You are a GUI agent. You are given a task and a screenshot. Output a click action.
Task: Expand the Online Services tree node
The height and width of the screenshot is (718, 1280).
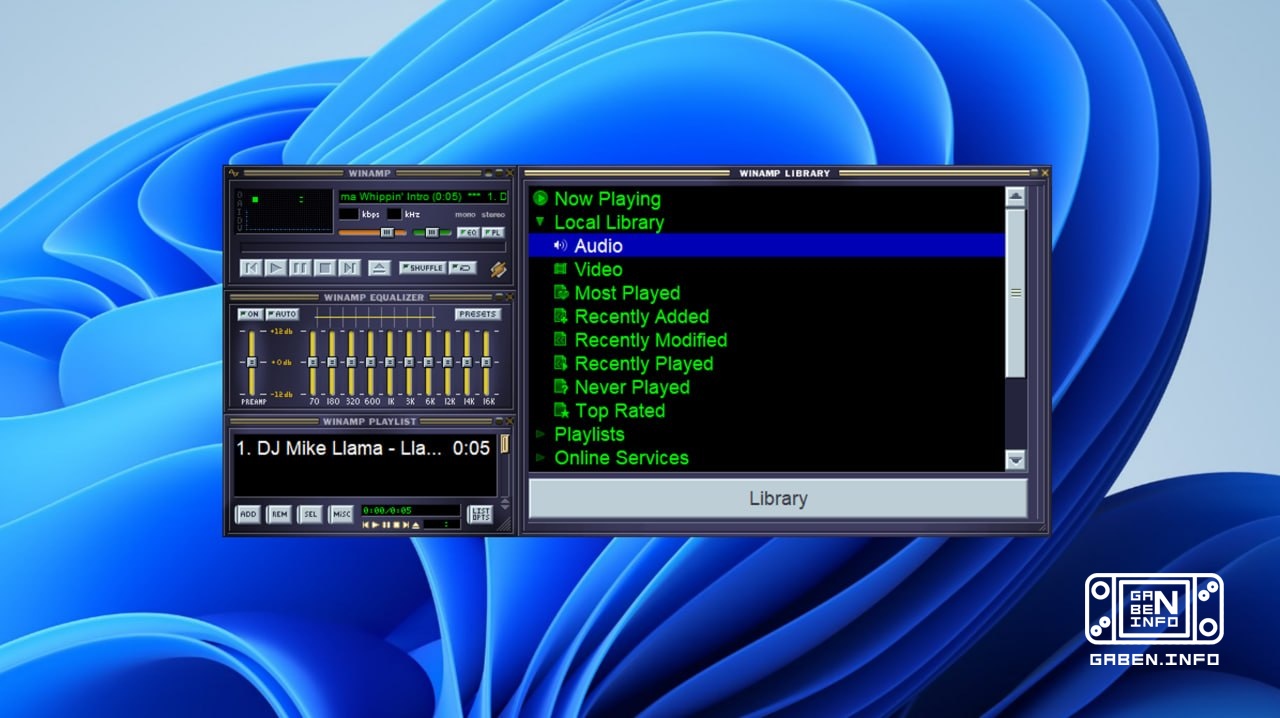tap(540, 458)
